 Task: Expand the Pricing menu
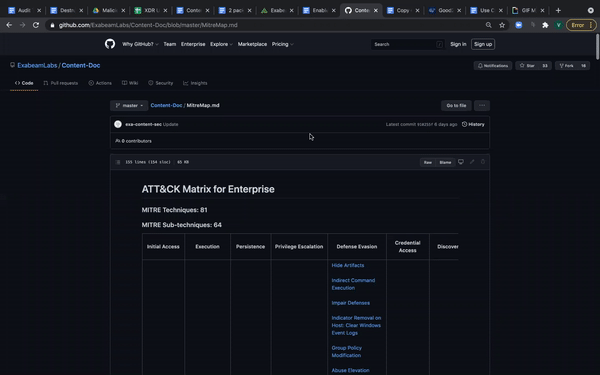(282, 44)
